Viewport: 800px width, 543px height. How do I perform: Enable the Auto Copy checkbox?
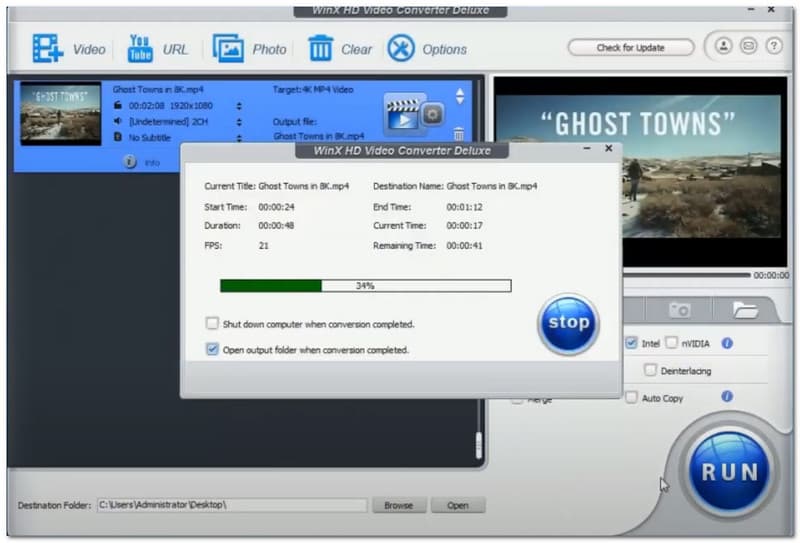click(631, 397)
